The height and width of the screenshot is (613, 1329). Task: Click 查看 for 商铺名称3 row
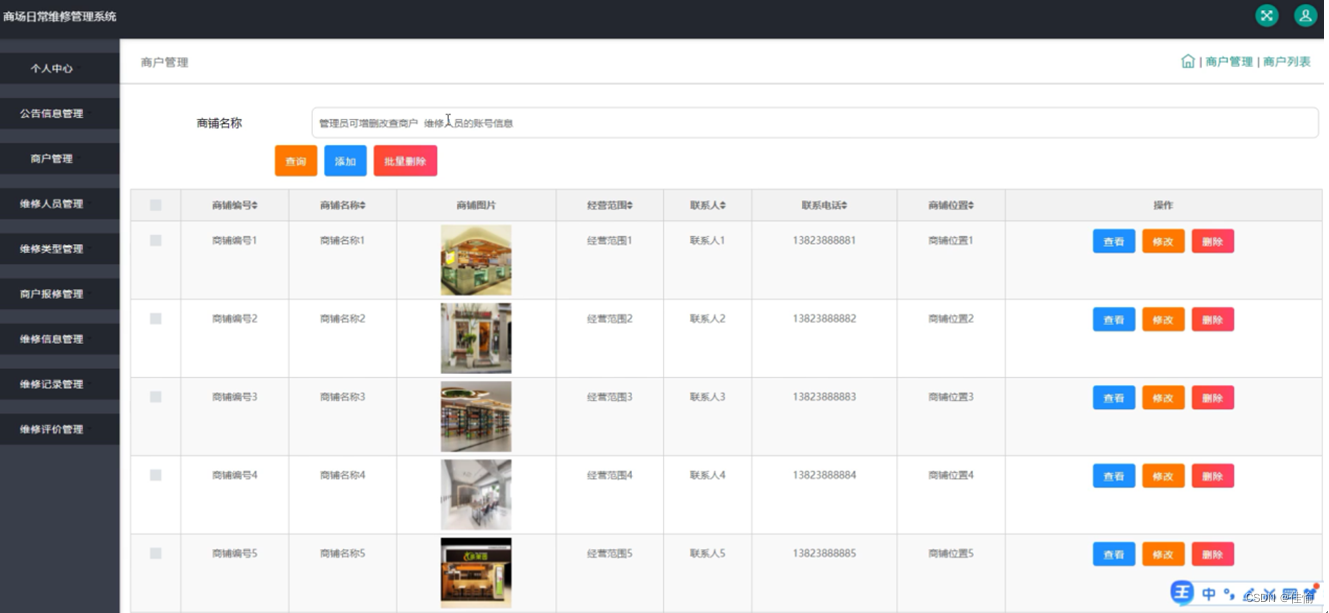1114,398
